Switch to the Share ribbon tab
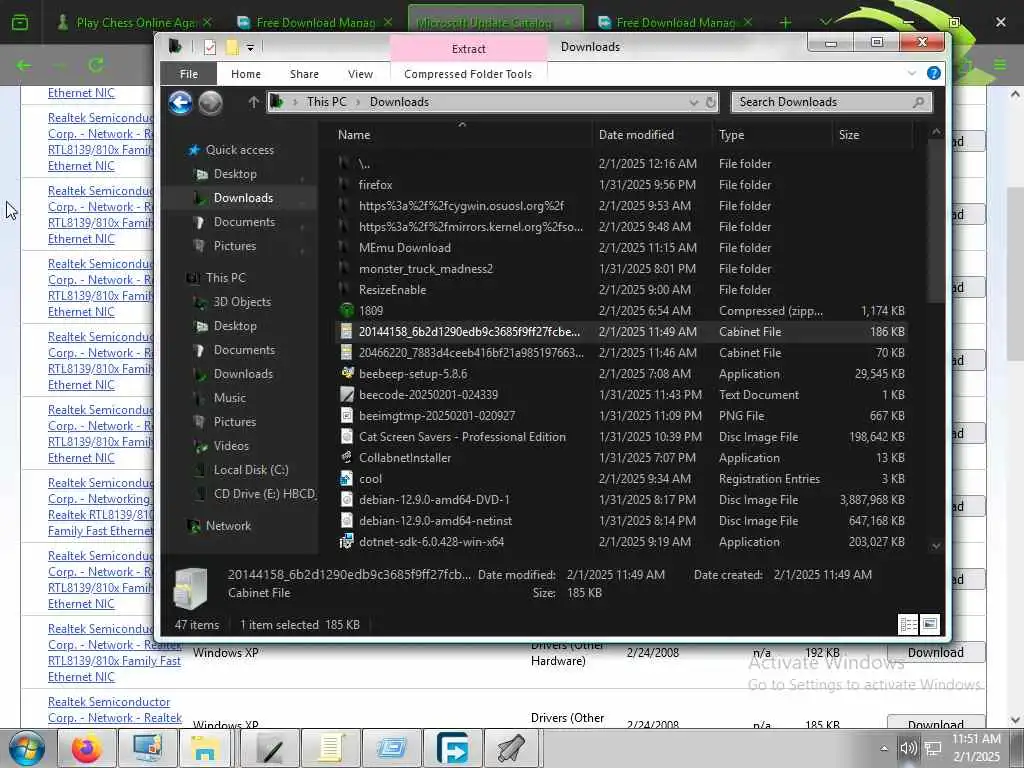The width and height of the screenshot is (1024, 768). (x=304, y=74)
